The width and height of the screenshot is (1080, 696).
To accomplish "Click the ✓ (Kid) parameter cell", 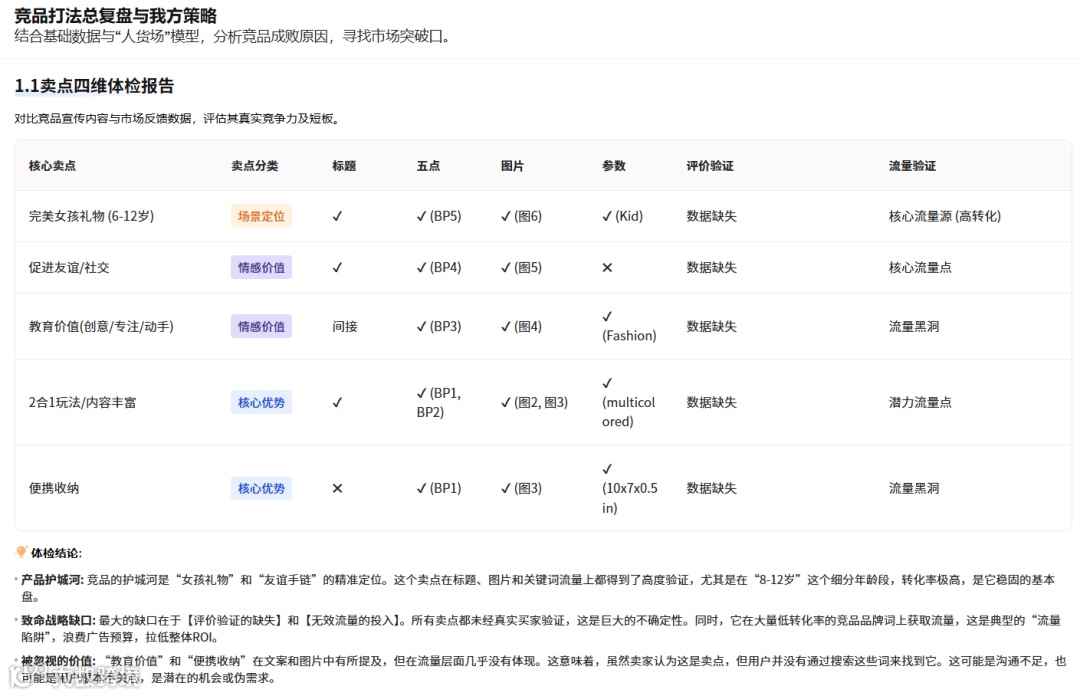I will coord(623,216).
